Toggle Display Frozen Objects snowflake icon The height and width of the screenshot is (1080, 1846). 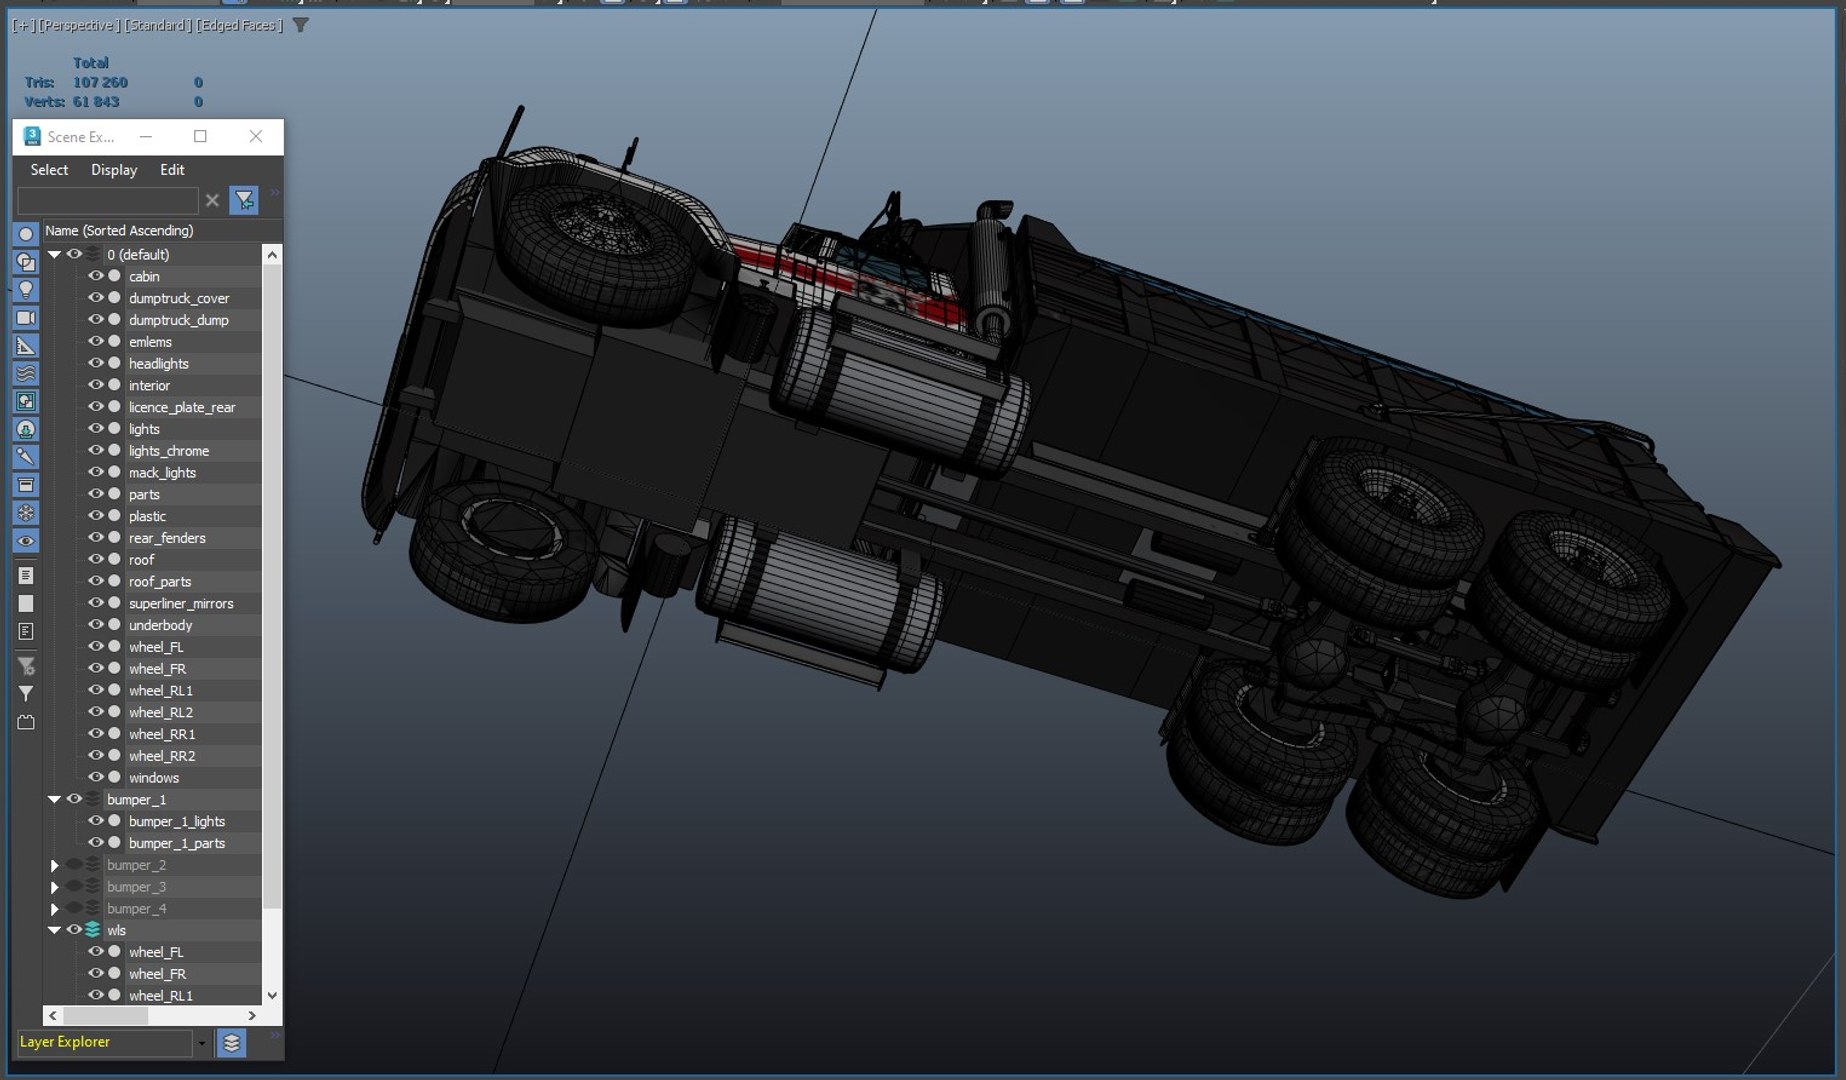click(x=26, y=513)
